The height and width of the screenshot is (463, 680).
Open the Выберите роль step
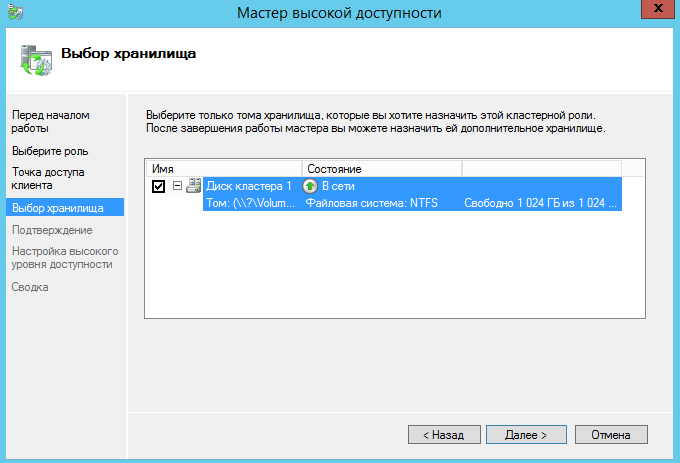(x=50, y=151)
